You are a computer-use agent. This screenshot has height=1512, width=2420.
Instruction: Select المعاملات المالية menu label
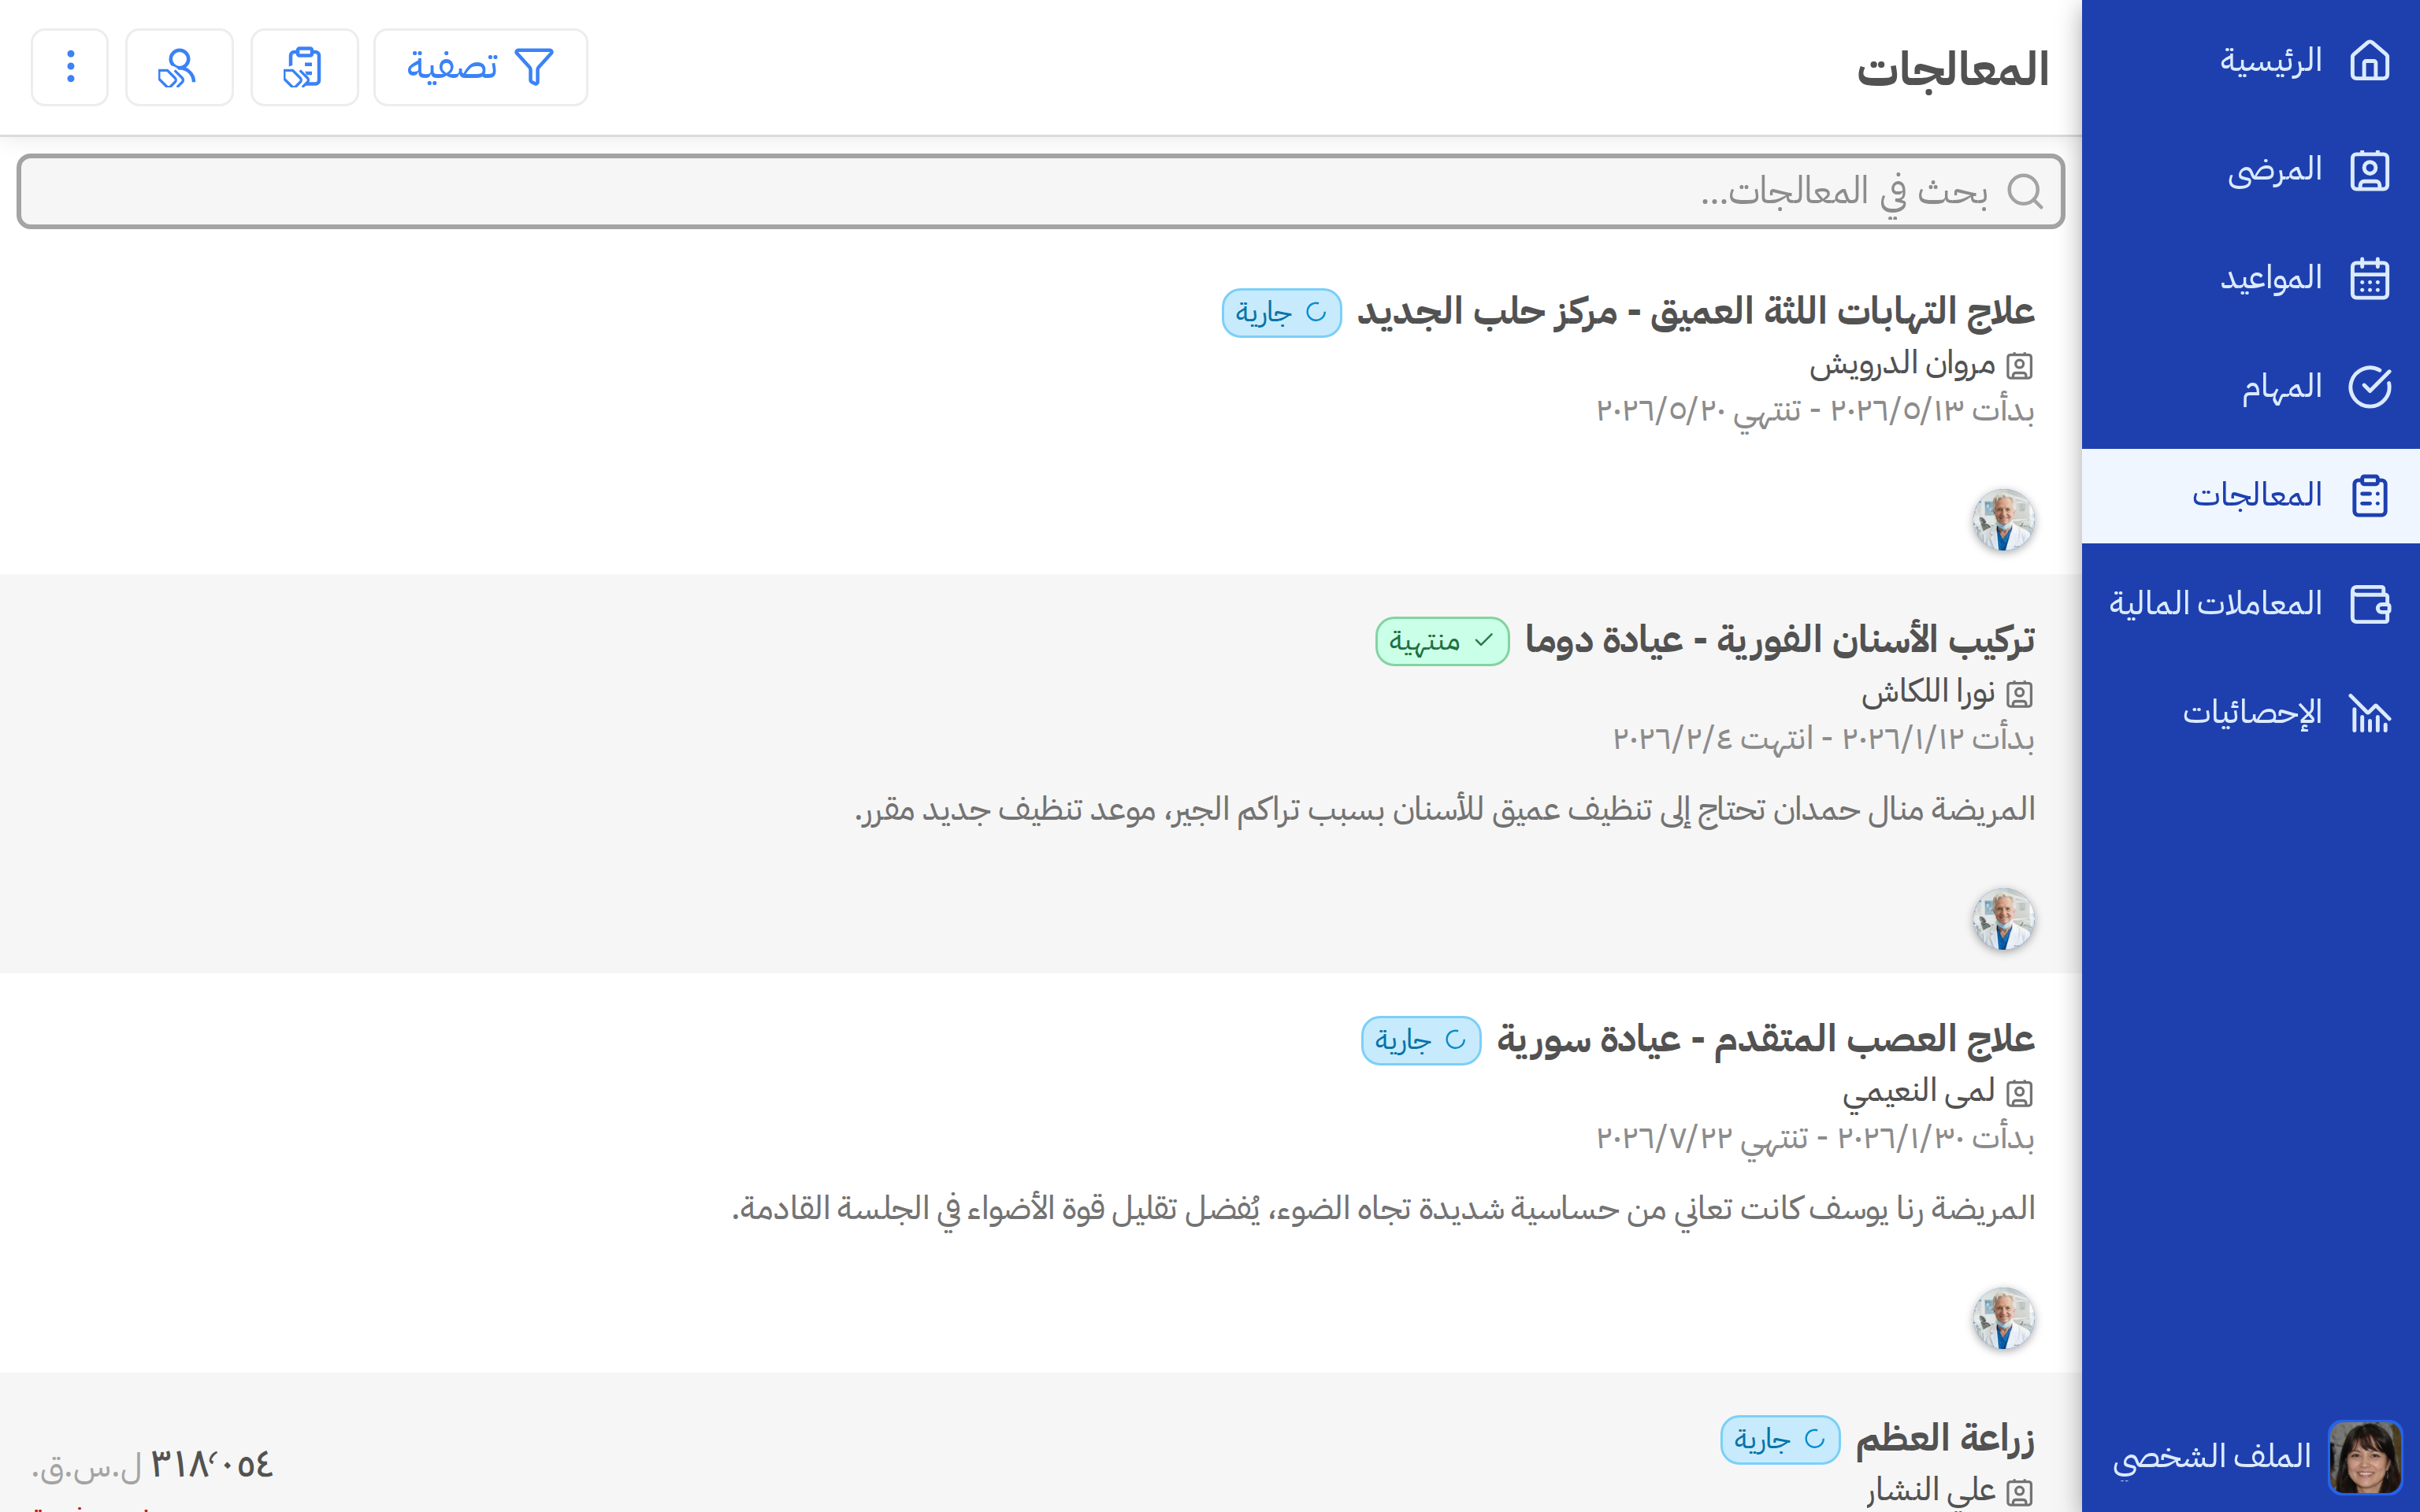pos(2215,604)
